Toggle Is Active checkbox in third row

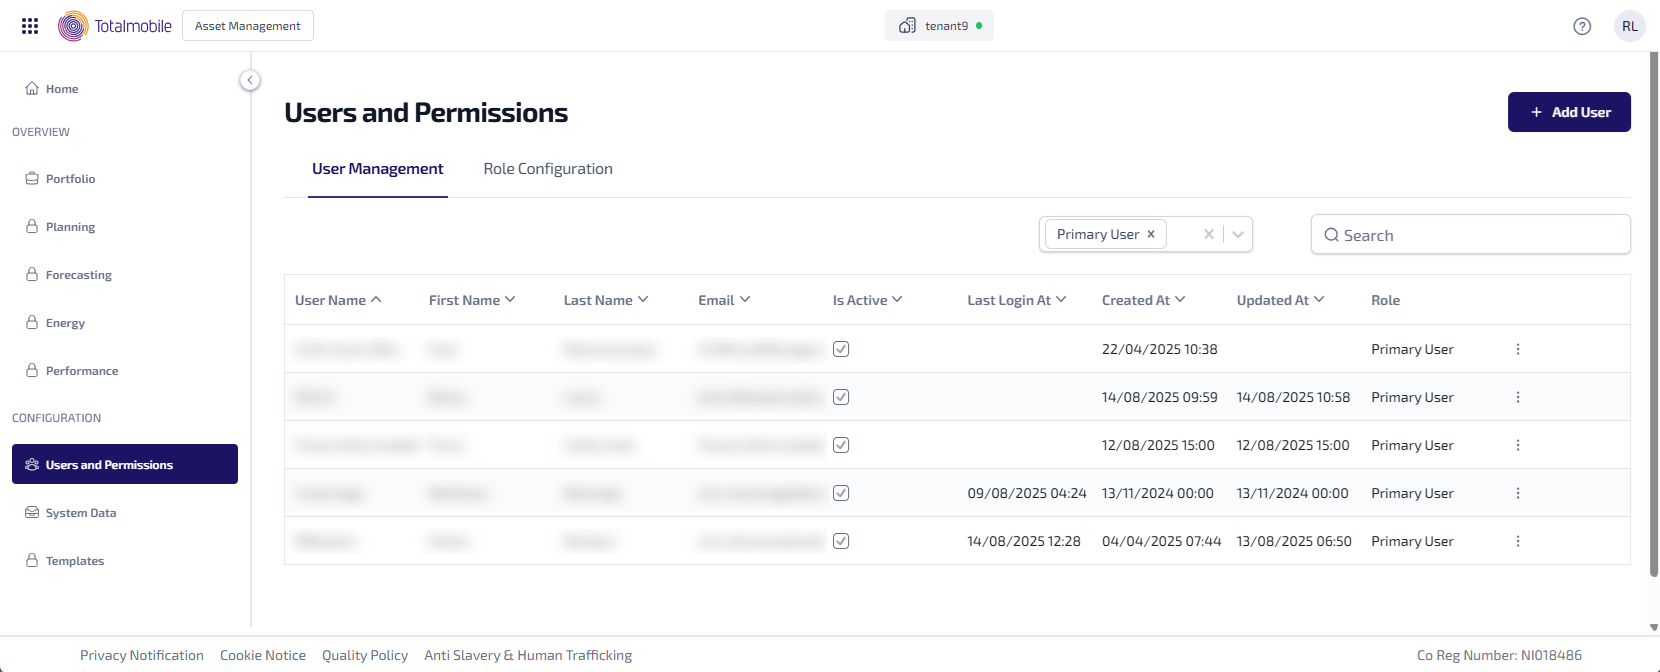(x=841, y=445)
